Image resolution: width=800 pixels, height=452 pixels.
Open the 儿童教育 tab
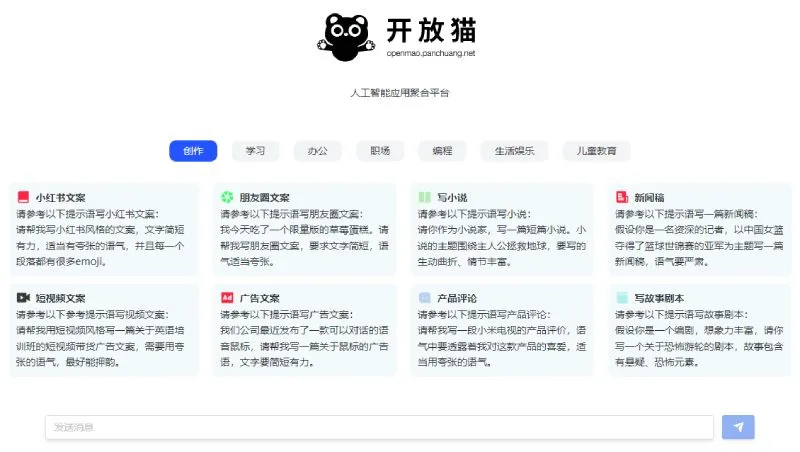point(596,151)
